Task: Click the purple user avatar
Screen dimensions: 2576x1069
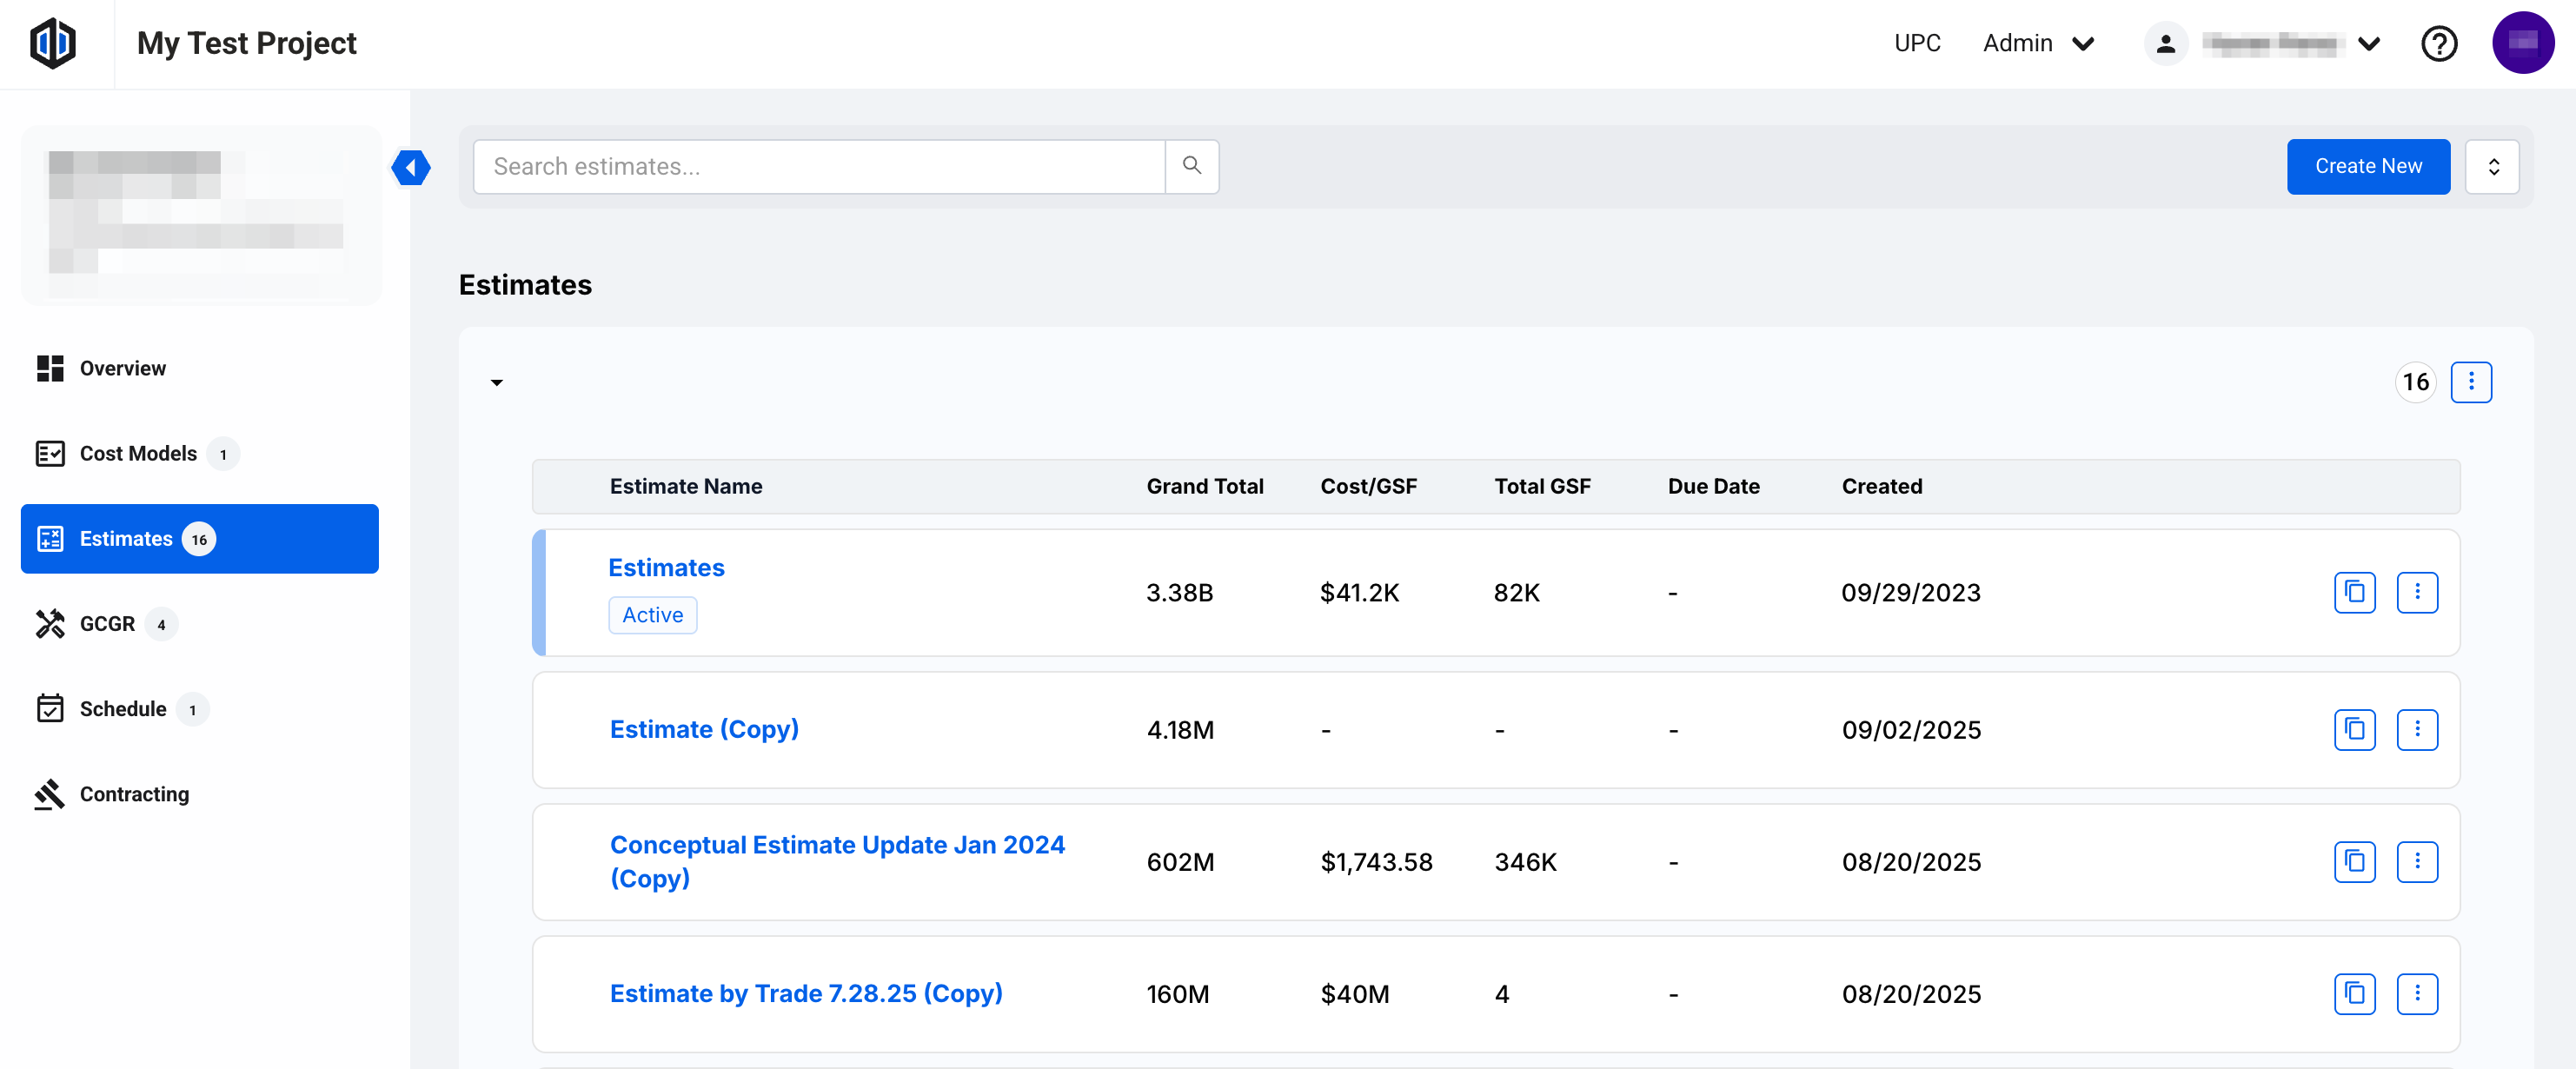Action: 2523,43
